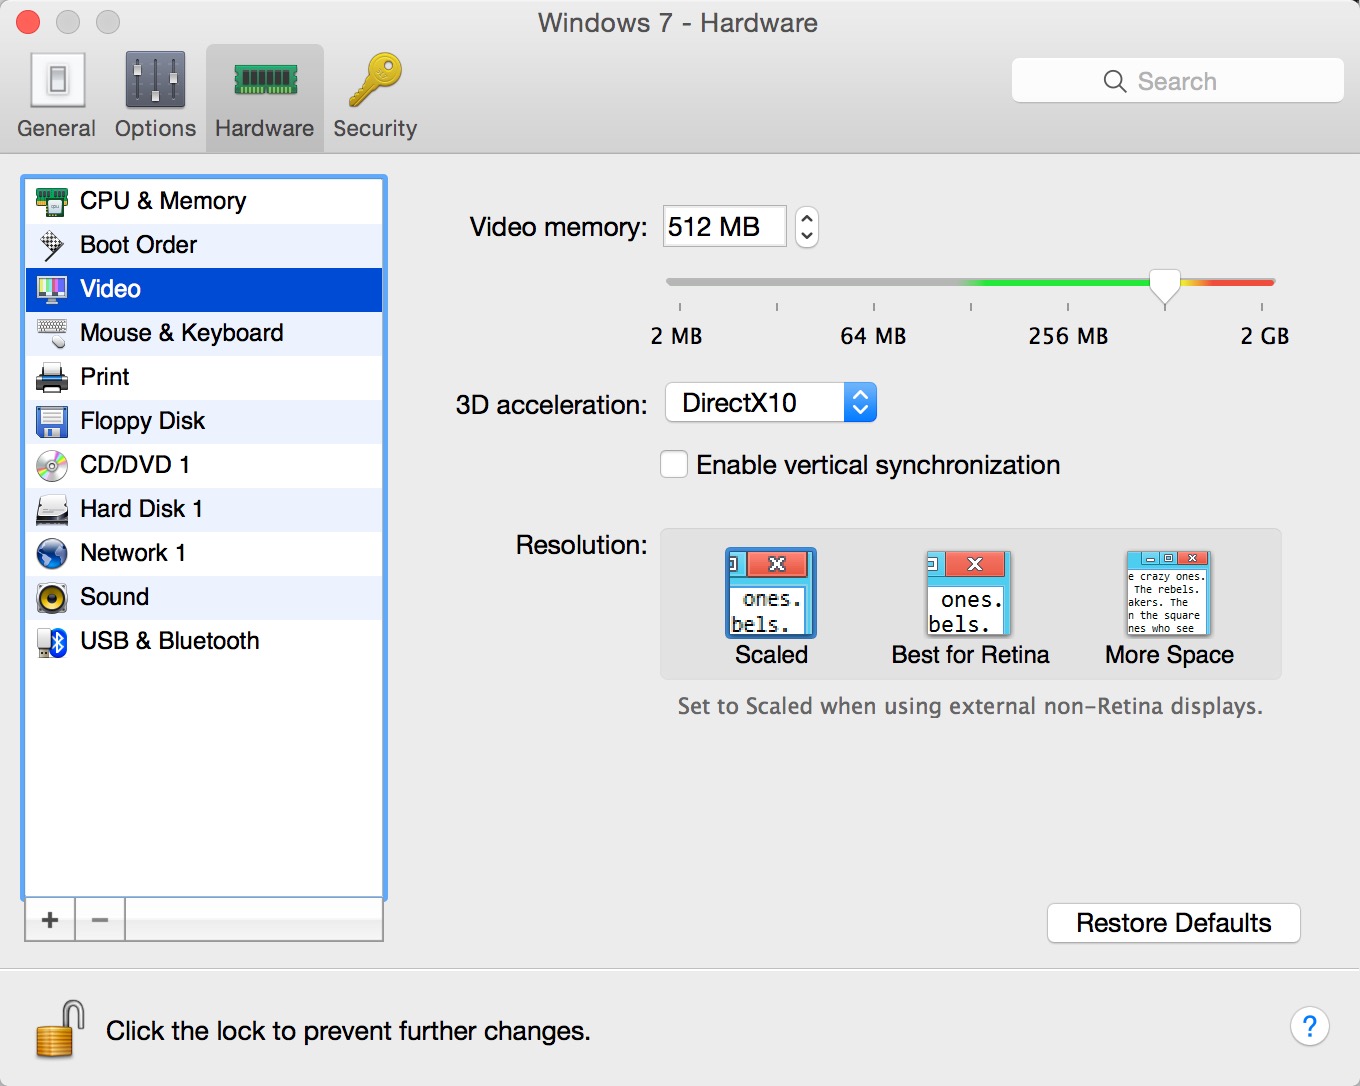Click the CPU & Memory chip icon
The image size is (1360, 1086).
[52, 201]
